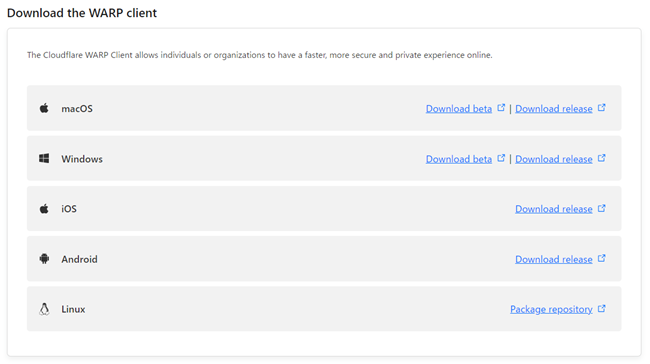
Task: Click the Apple logo icon beside iOS
Action: (x=44, y=209)
